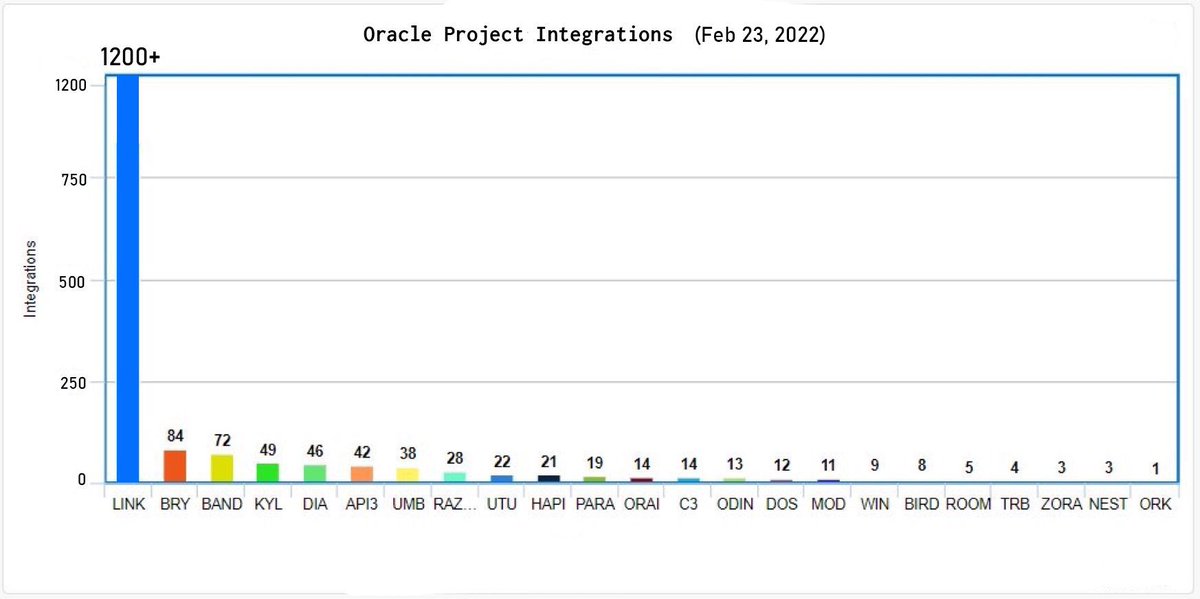Viewport: 1200px width, 599px height.
Task: Click the tall blue LINK bar
Action: coord(128,279)
